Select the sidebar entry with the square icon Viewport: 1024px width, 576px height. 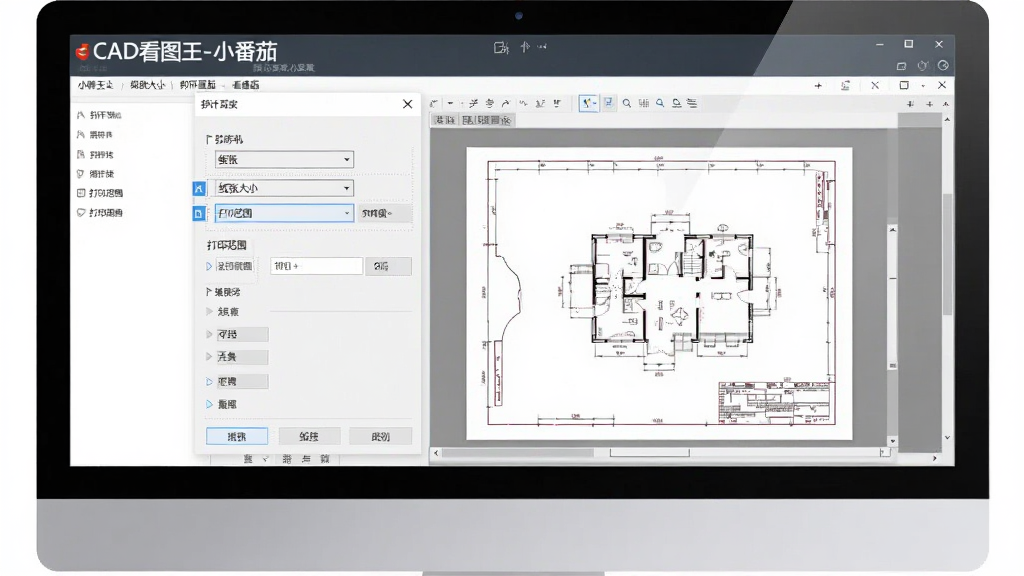100,193
